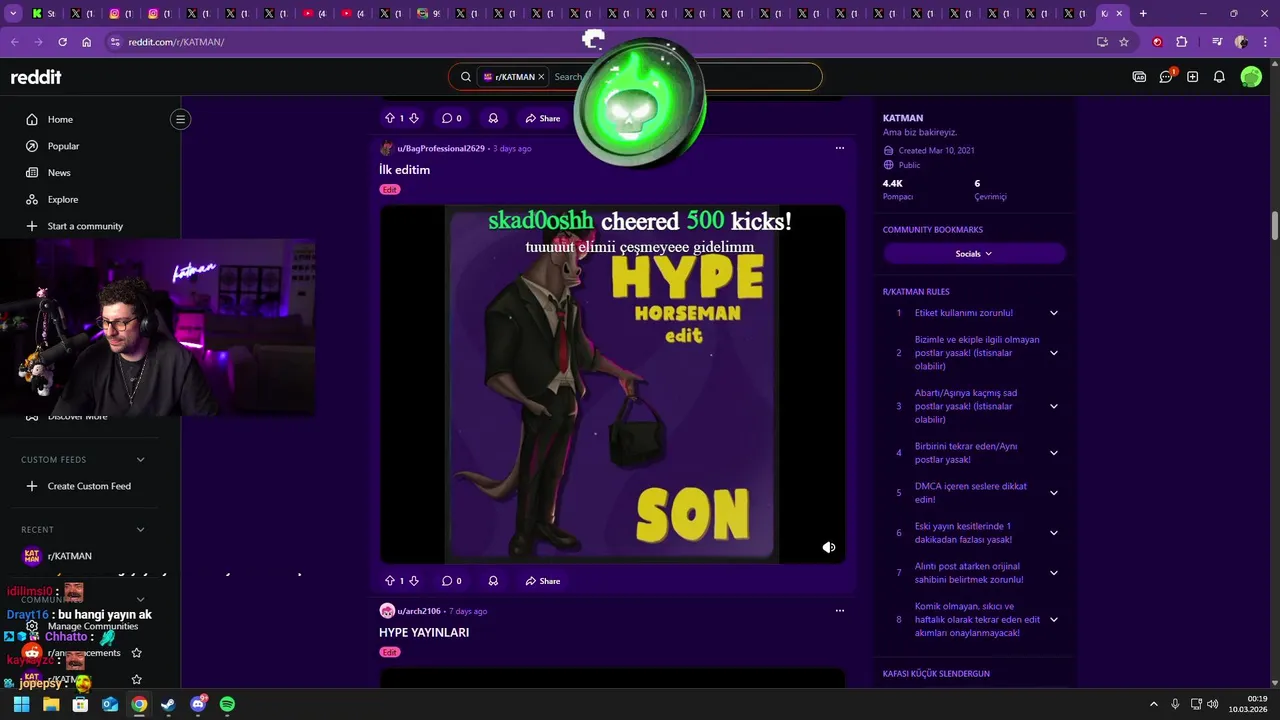Open comments of the İlk editim post
The image size is (1280, 720).
[452, 581]
